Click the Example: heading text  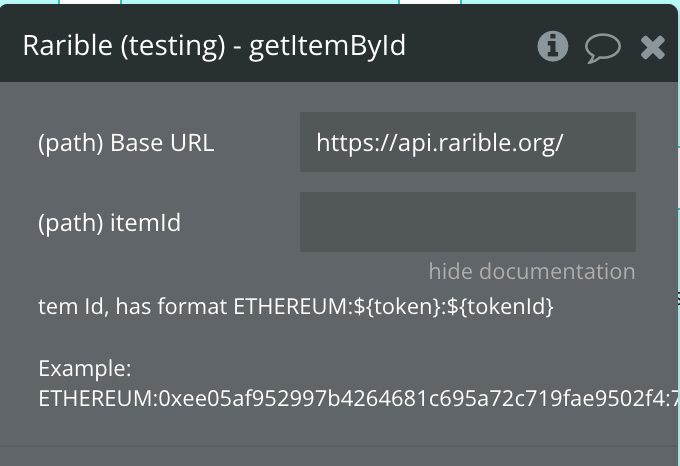pos(85,369)
